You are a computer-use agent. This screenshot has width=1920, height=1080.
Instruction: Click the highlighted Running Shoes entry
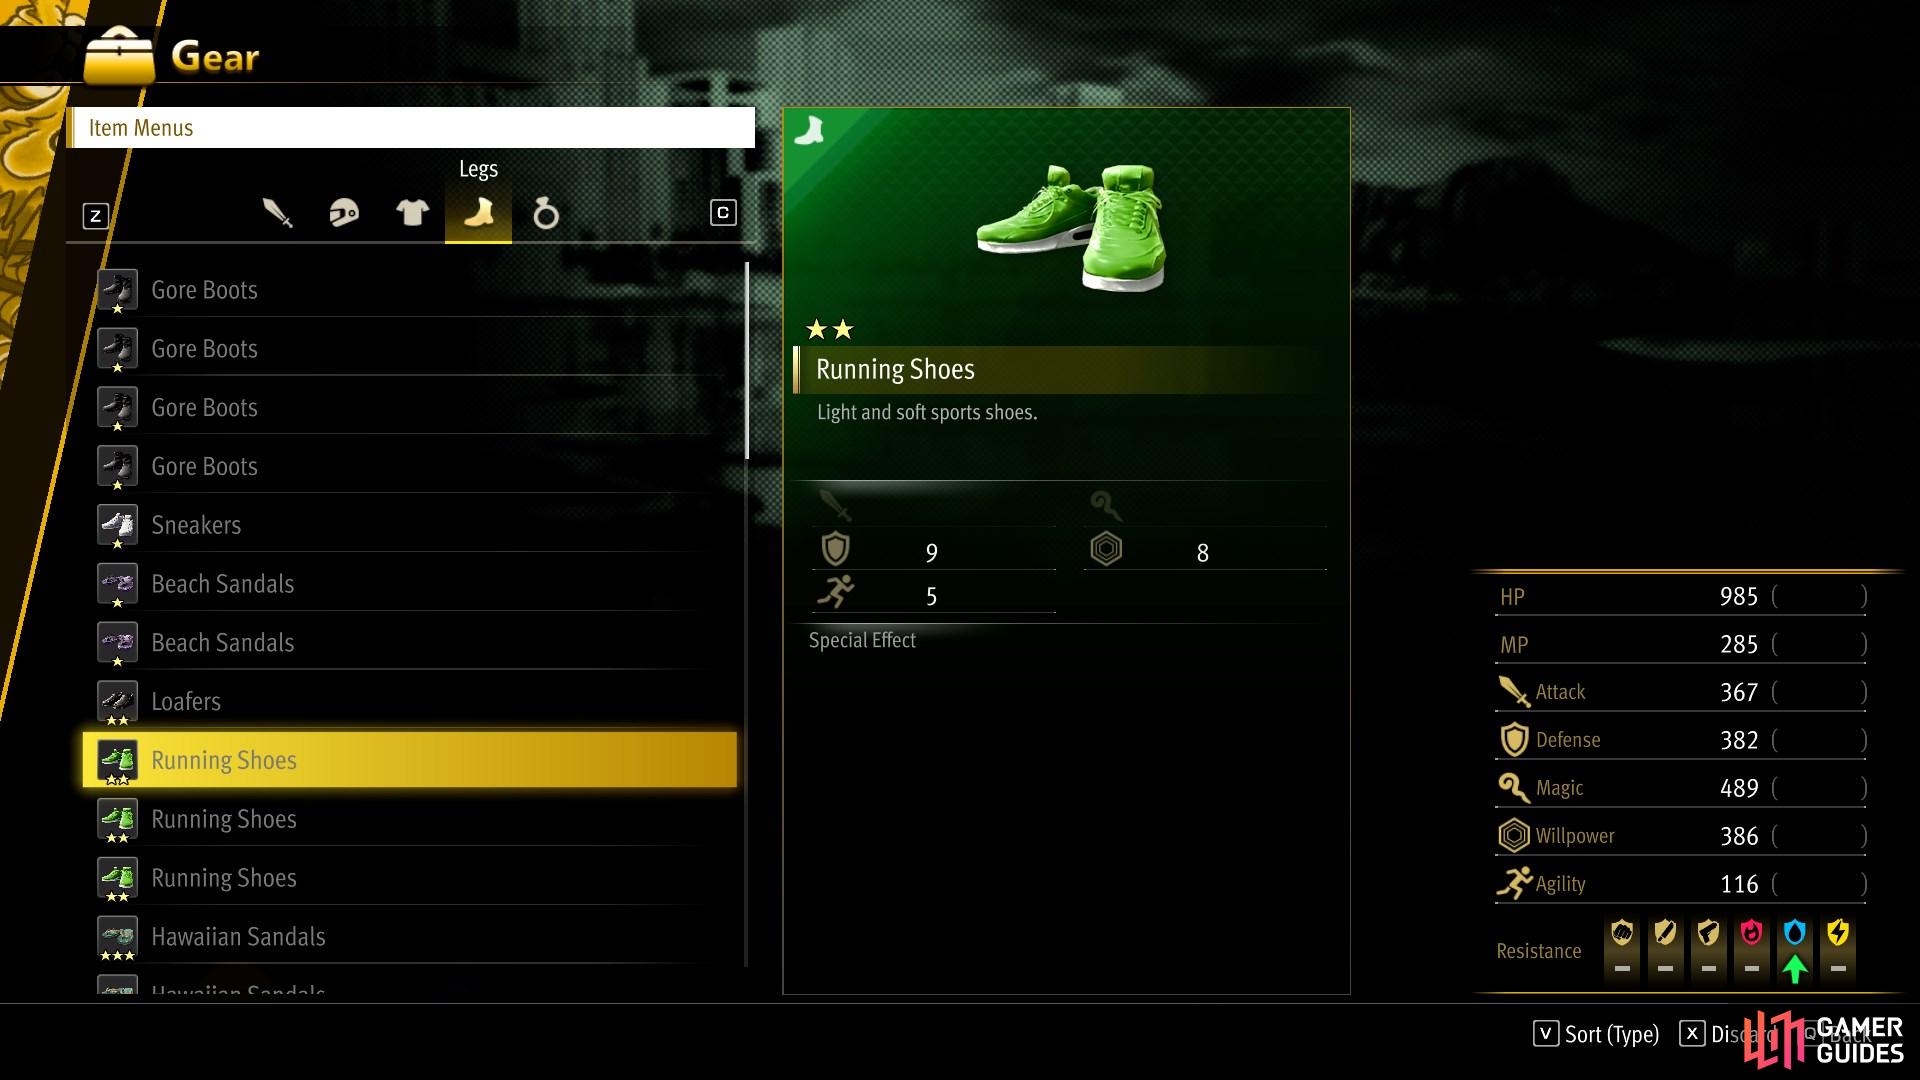410,760
